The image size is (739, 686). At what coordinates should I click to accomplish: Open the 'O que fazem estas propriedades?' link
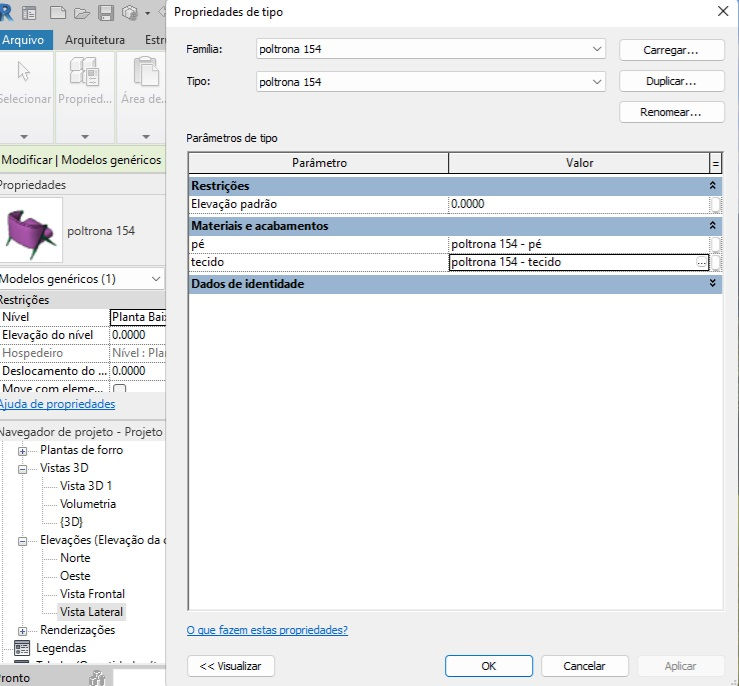pos(267,630)
